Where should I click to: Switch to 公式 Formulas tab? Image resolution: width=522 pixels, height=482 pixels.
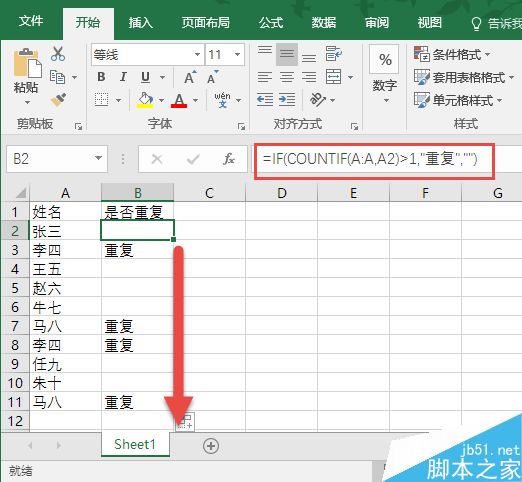271,23
